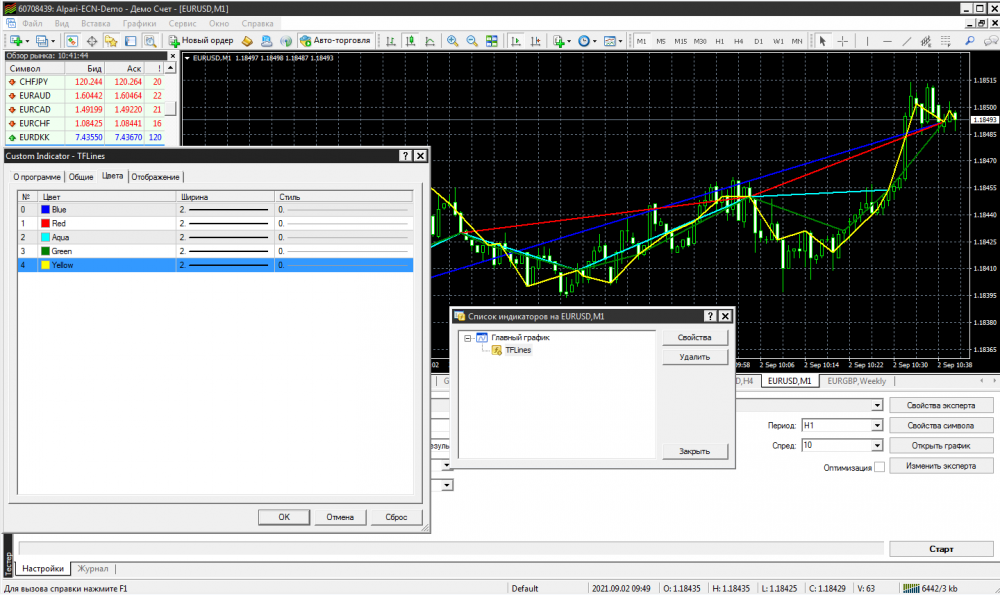The height and width of the screenshot is (595, 1000).
Task: Zoom in on the chart
Action: tap(452, 41)
